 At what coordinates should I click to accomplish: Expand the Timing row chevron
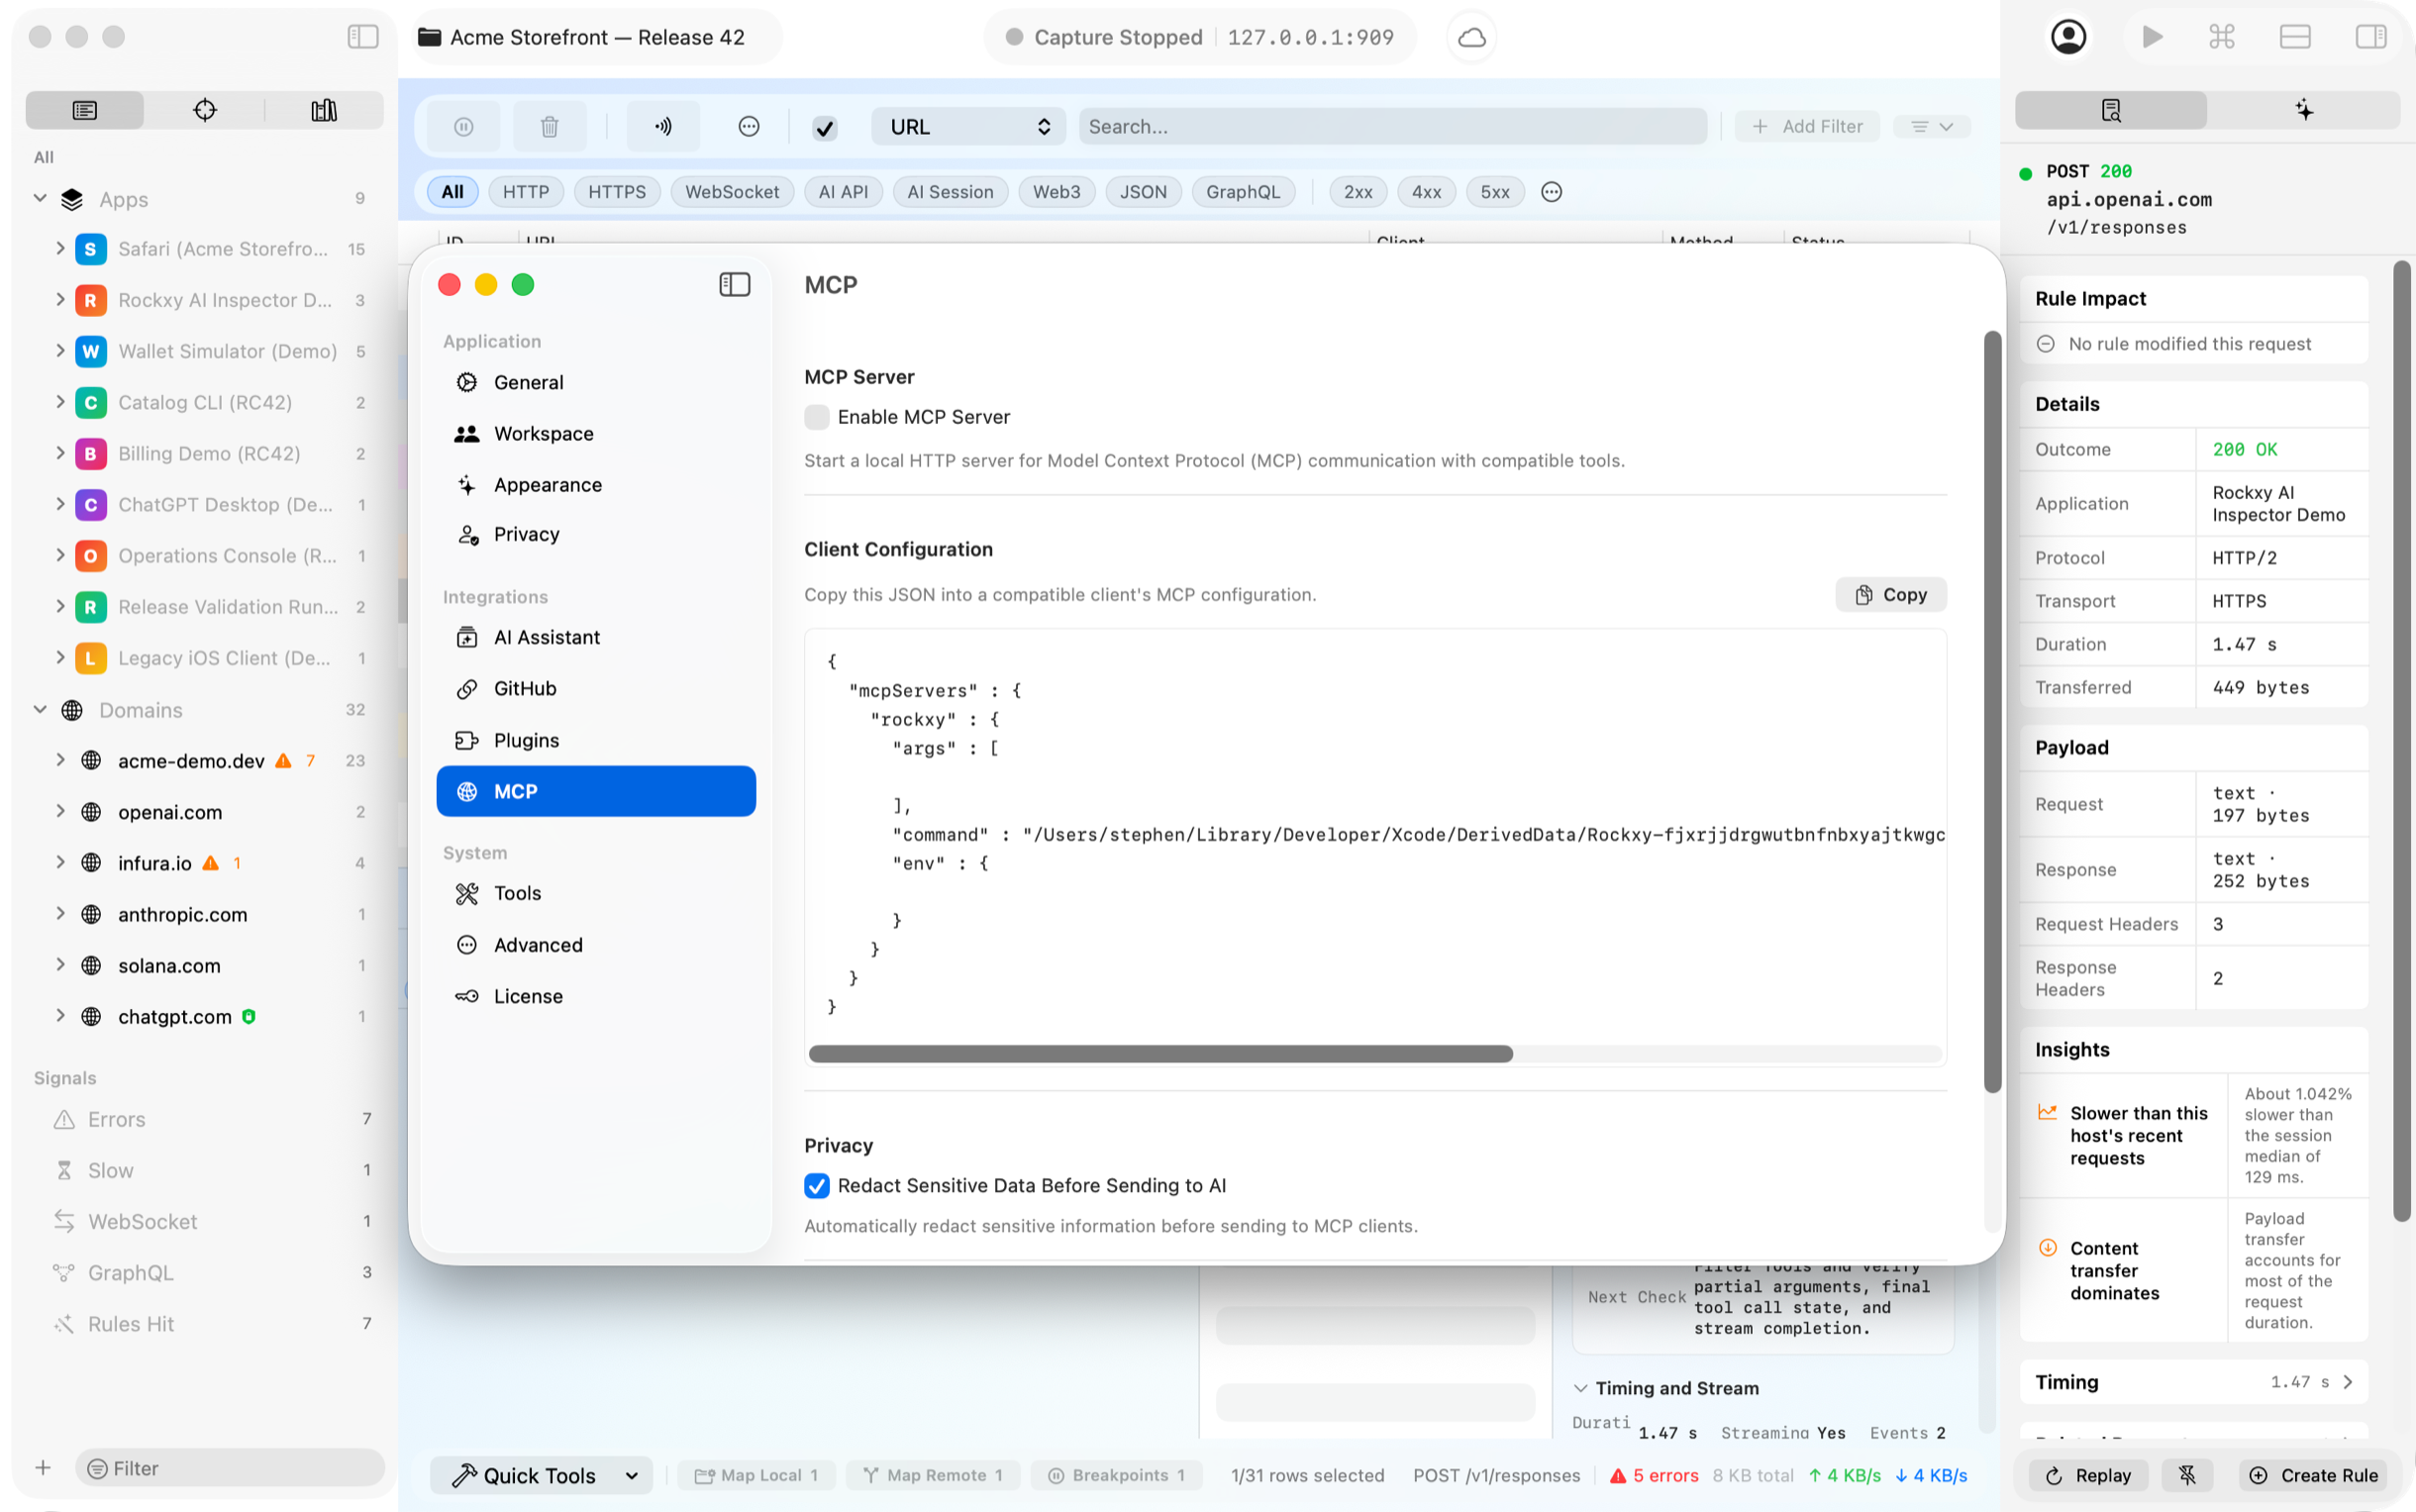(x=2348, y=1382)
